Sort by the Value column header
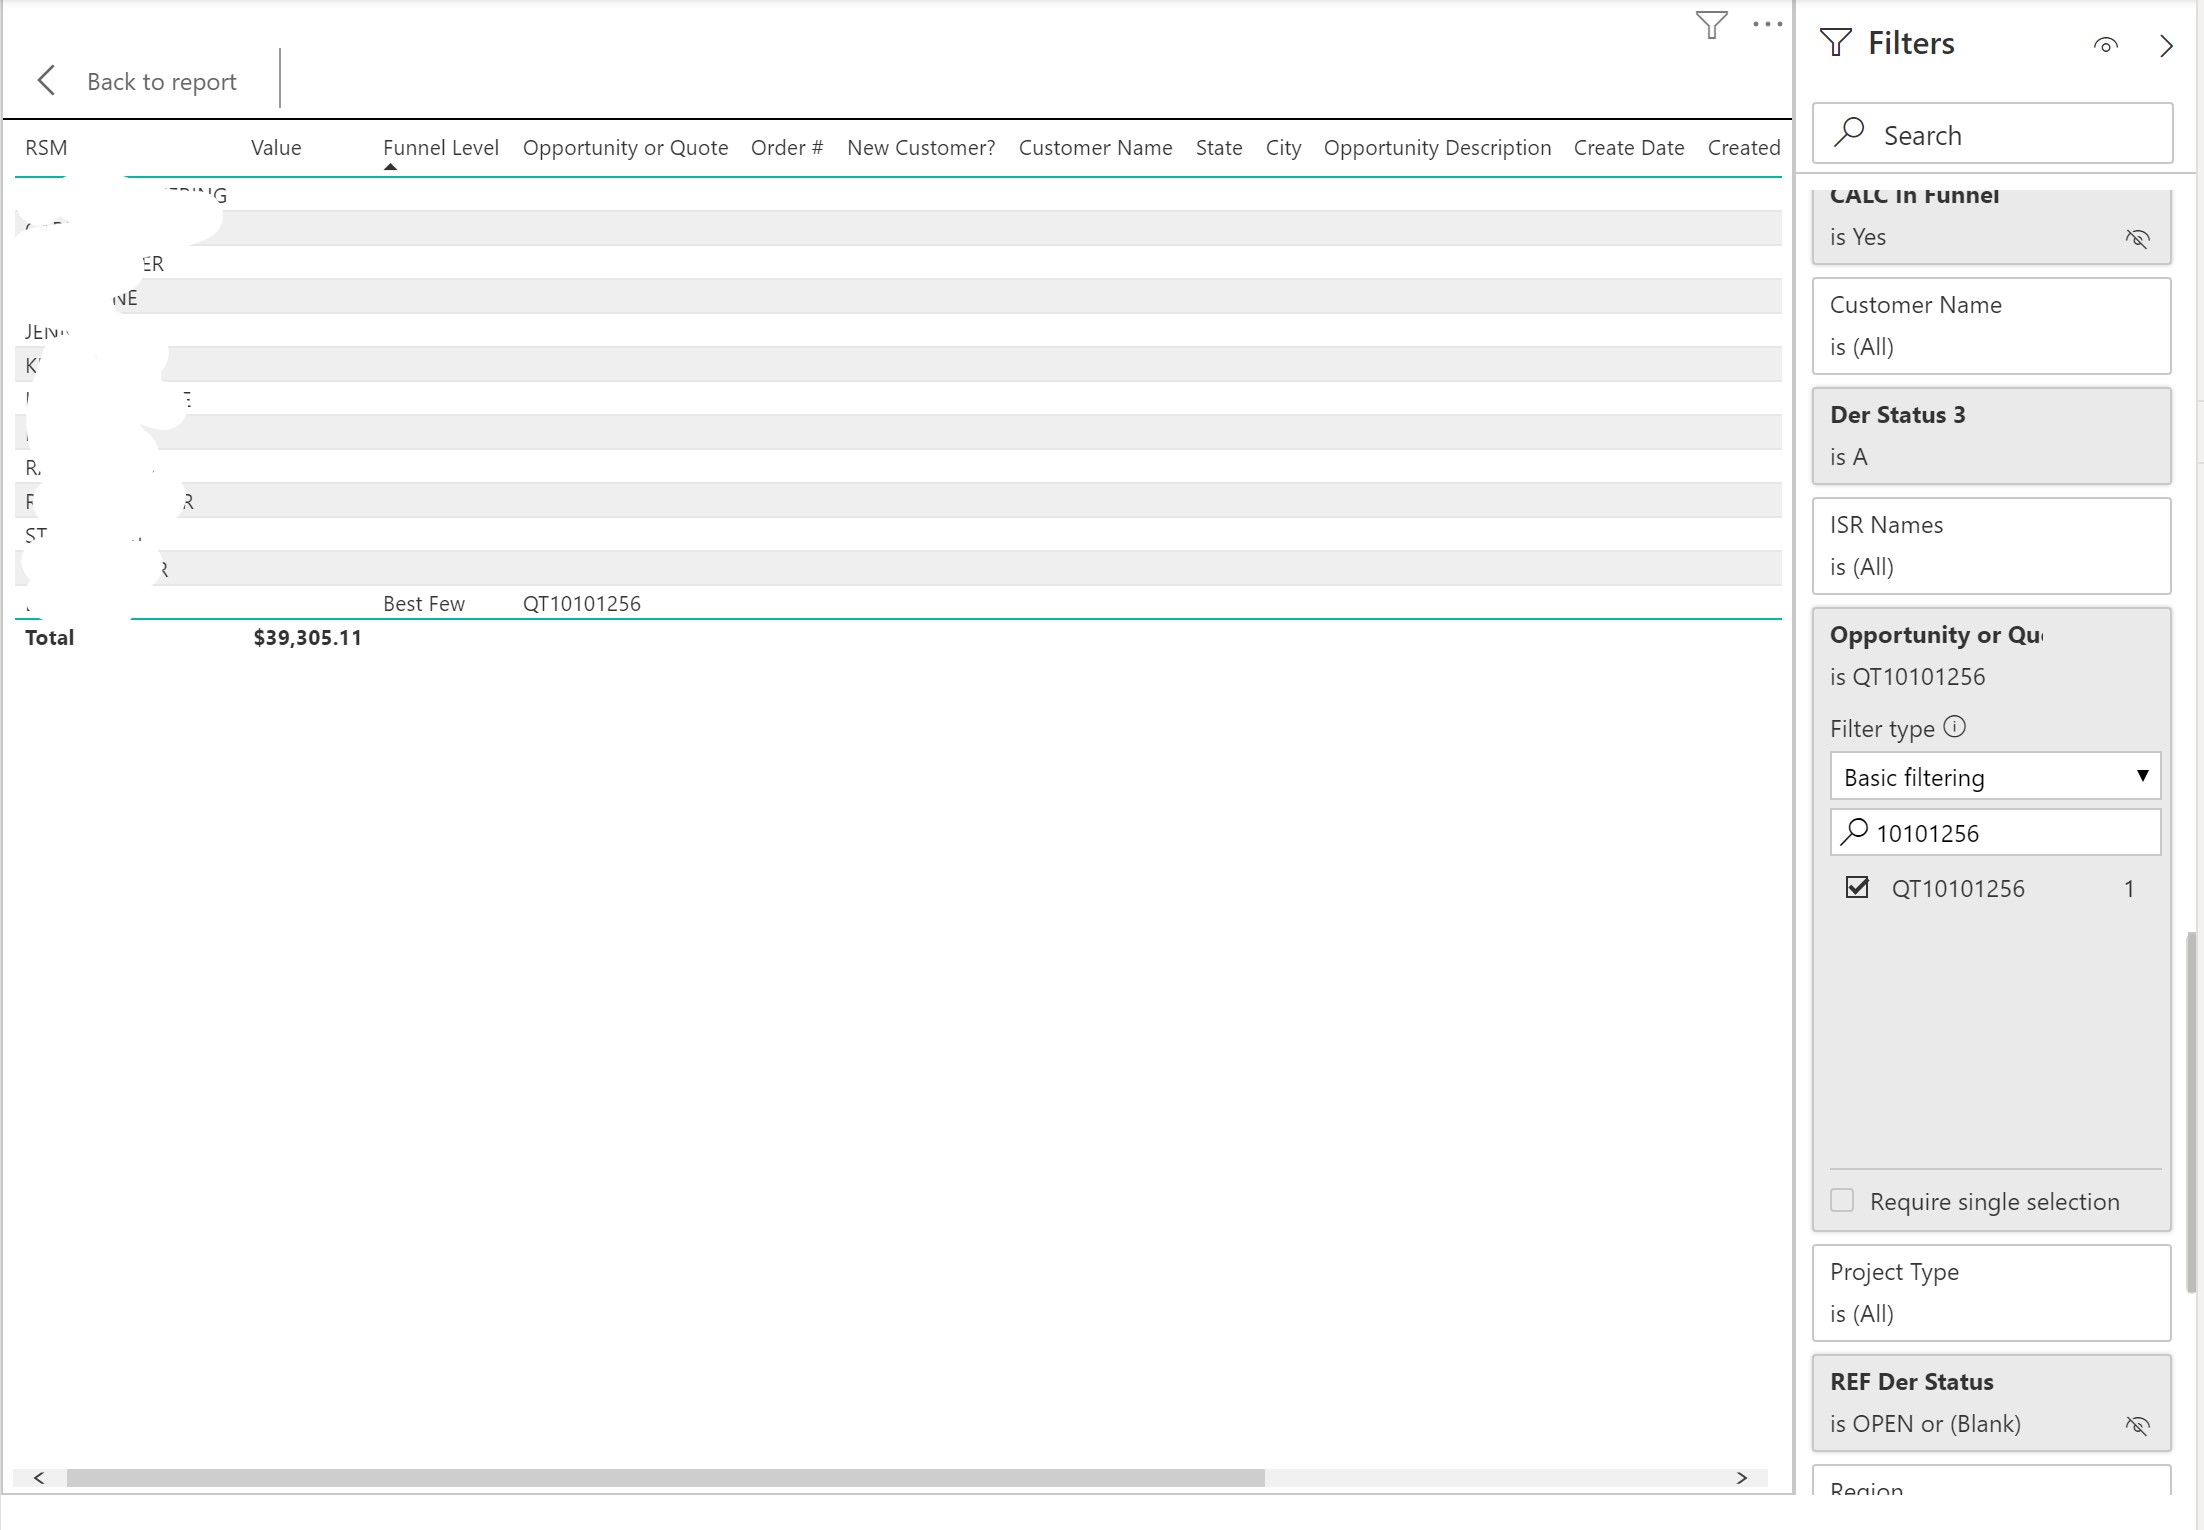 (x=276, y=148)
